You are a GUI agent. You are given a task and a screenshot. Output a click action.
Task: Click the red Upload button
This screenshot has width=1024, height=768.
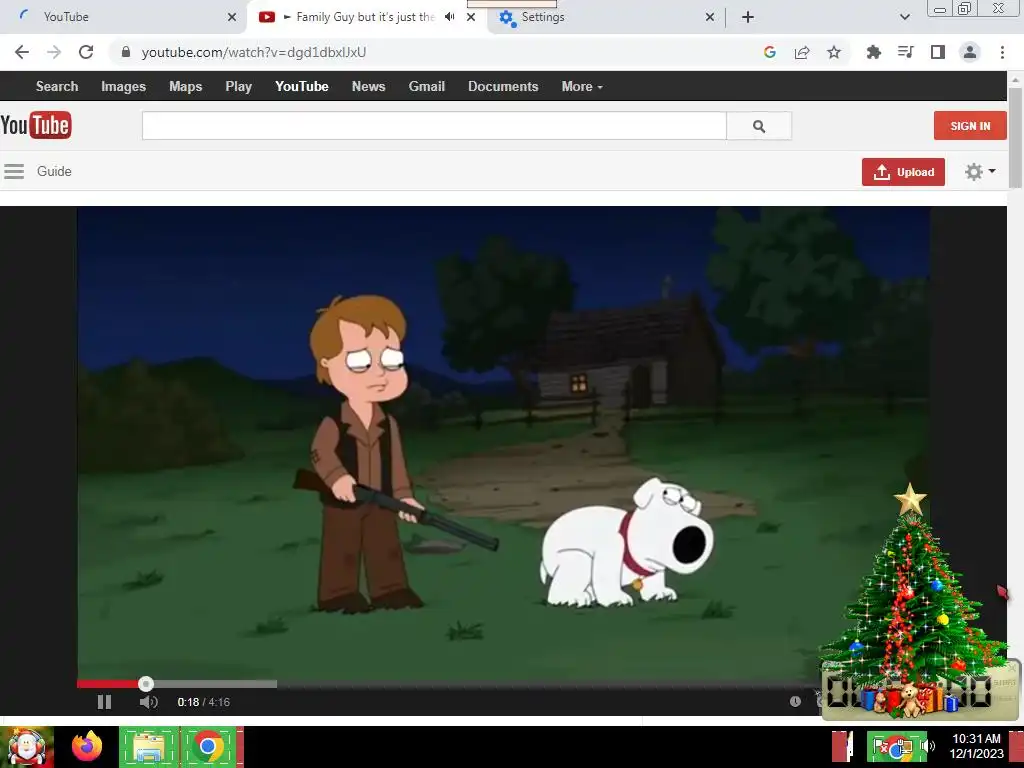click(x=903, y=172)
